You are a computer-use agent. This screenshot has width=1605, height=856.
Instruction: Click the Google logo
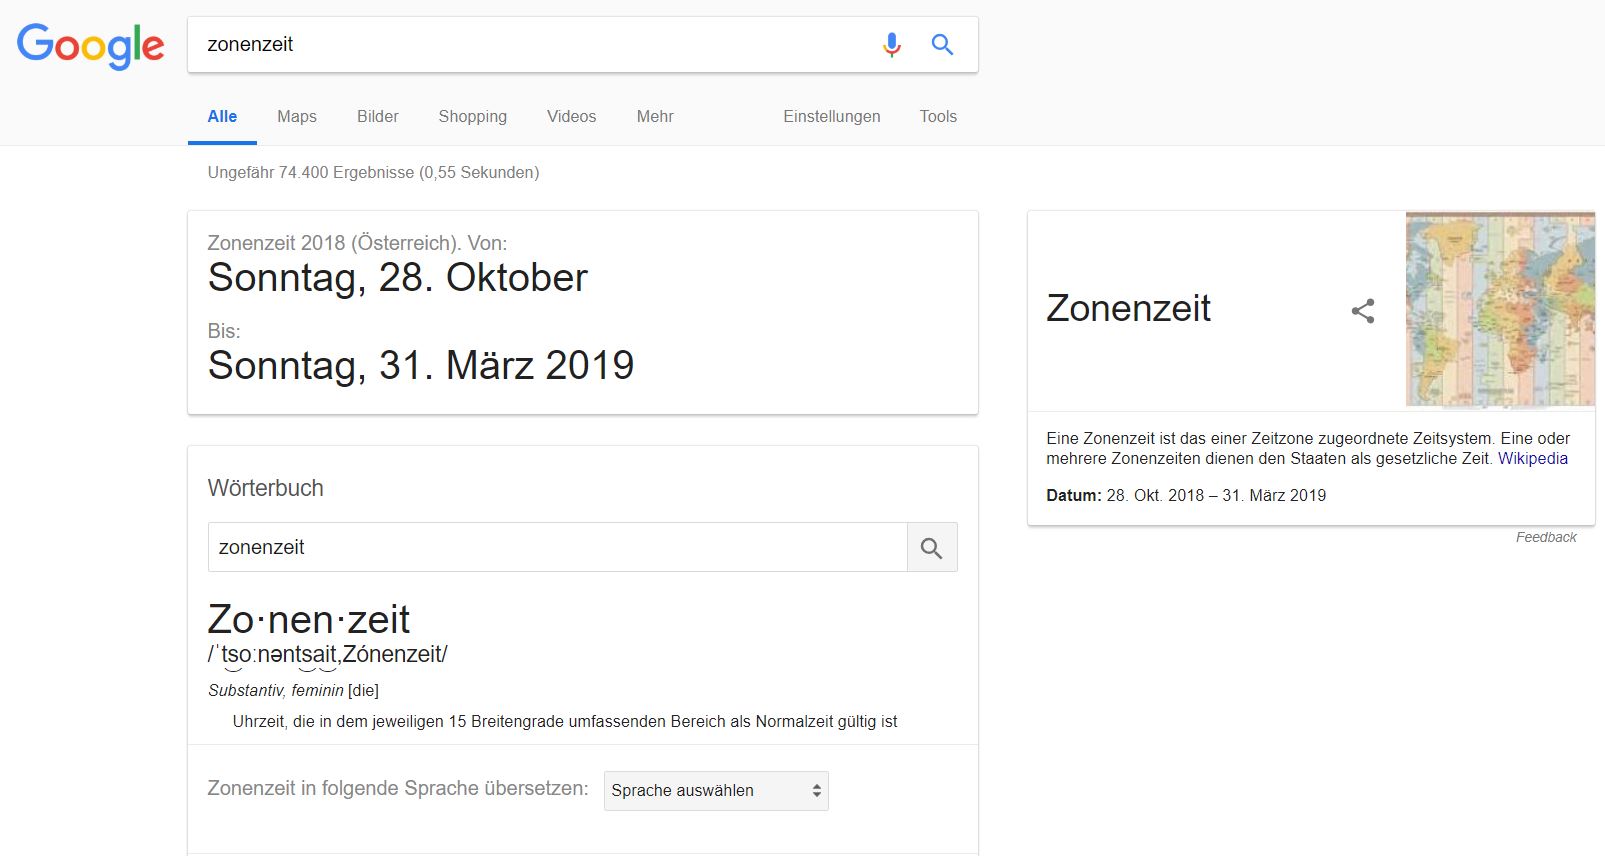(x=90, y=45)
